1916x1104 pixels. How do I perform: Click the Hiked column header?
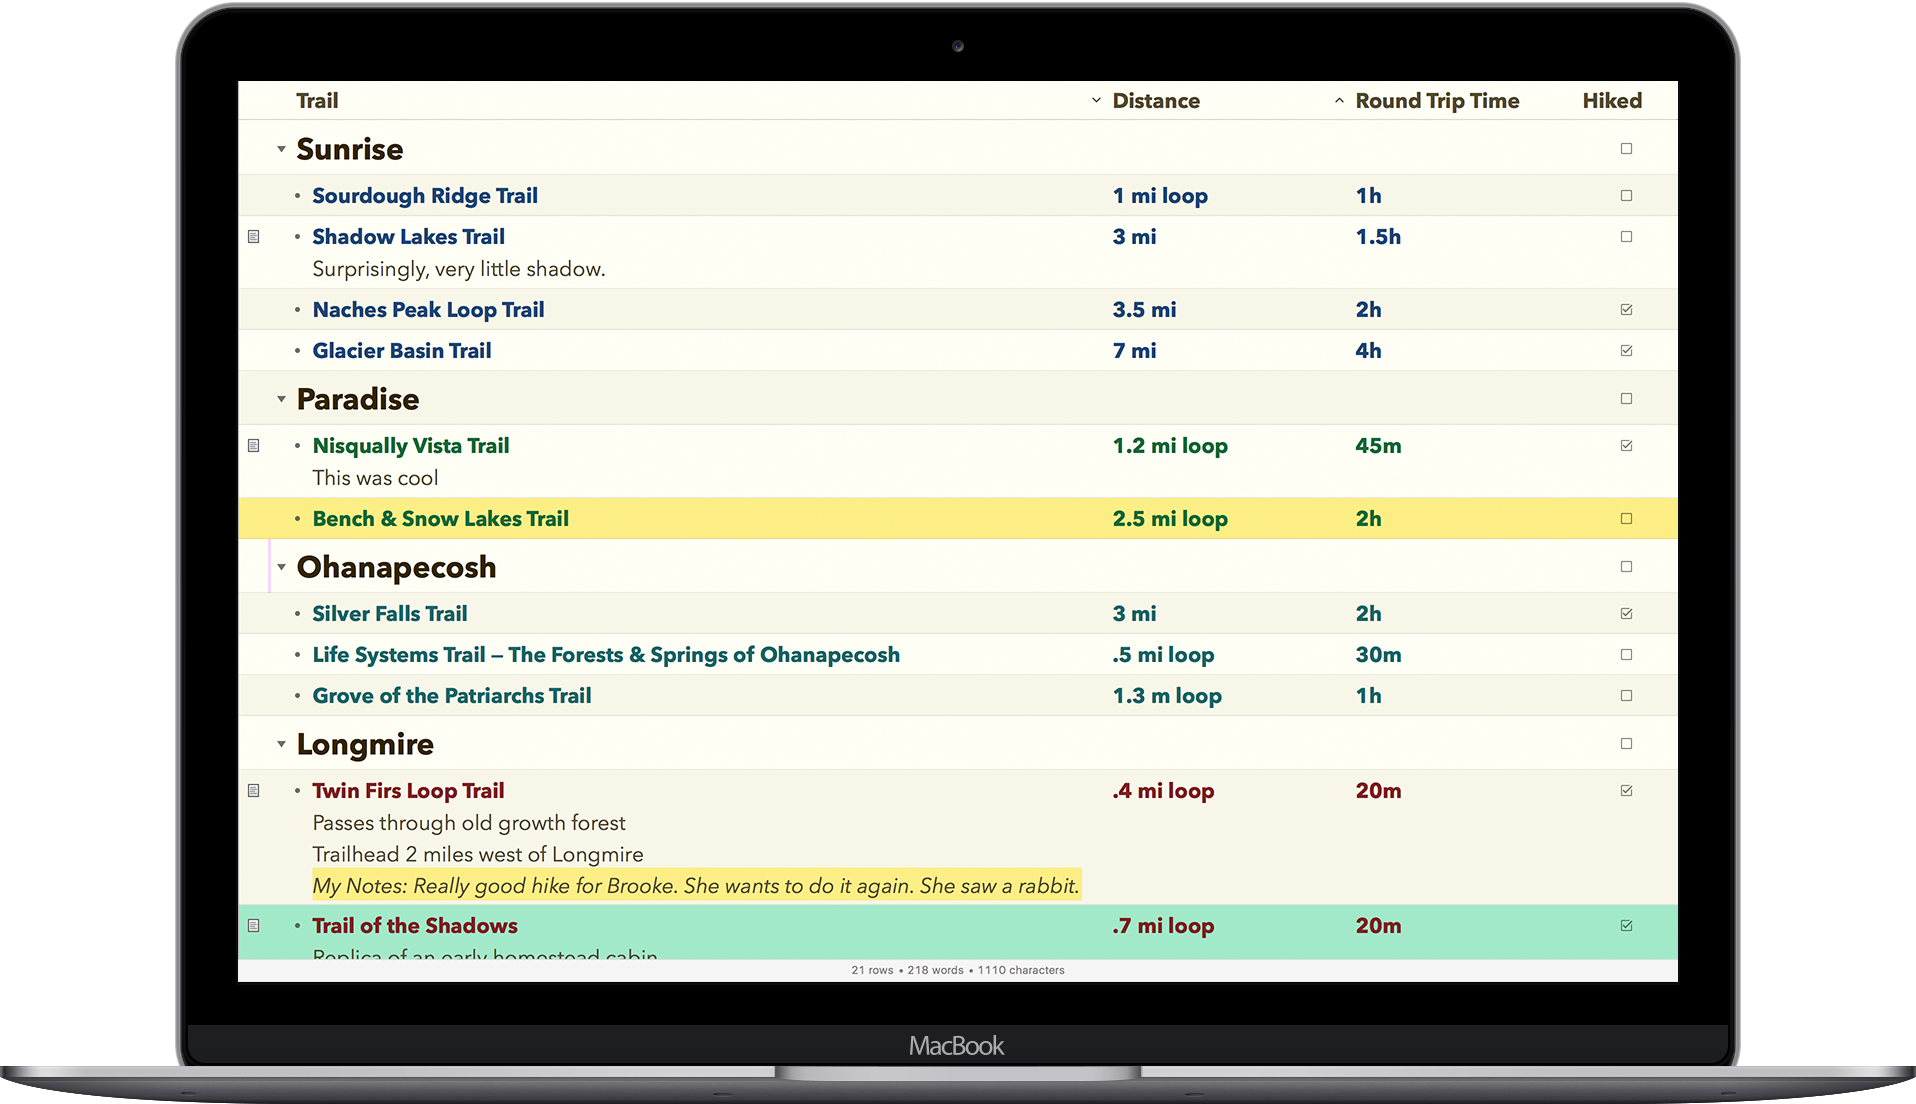pyautogui.click(x=1612, y=101)
